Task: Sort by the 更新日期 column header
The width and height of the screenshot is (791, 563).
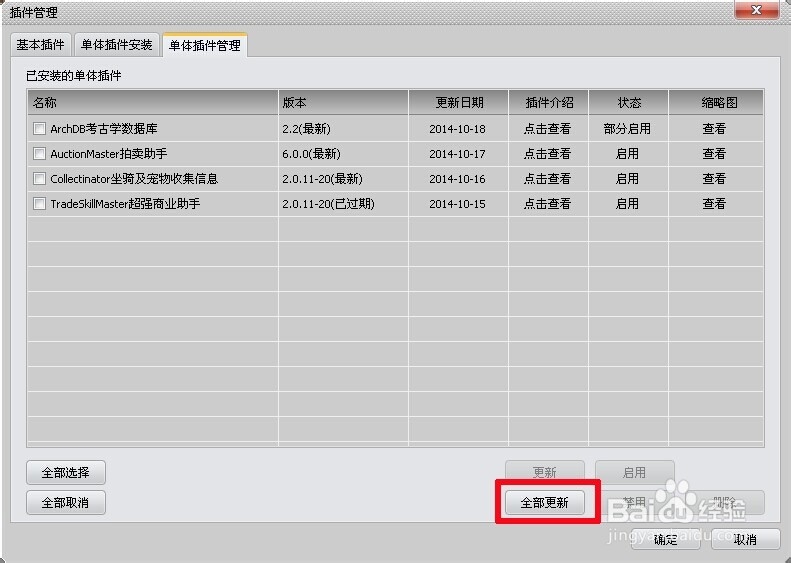Action: pos(459,102)
